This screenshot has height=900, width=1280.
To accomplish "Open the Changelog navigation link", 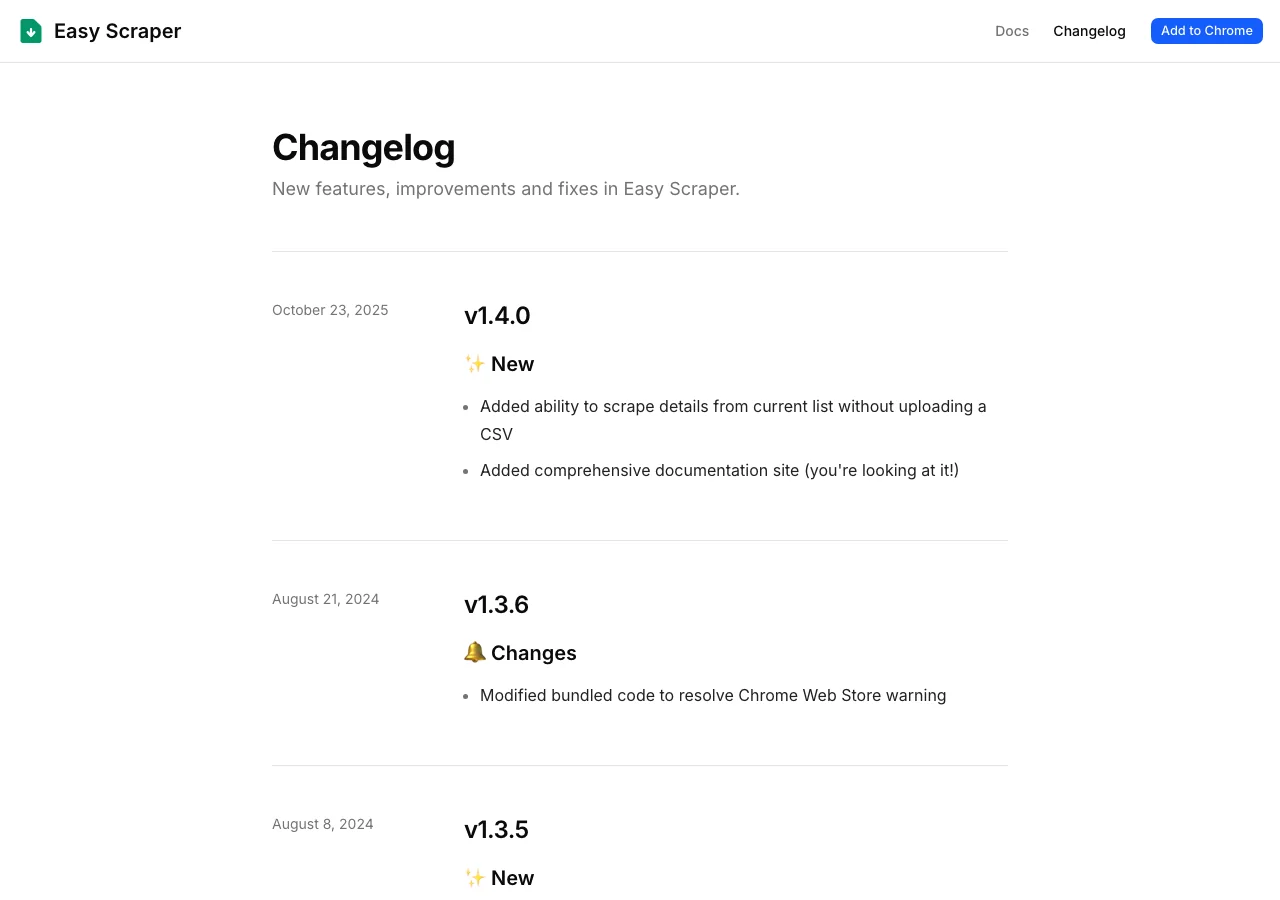I will tap(1089, 31).
